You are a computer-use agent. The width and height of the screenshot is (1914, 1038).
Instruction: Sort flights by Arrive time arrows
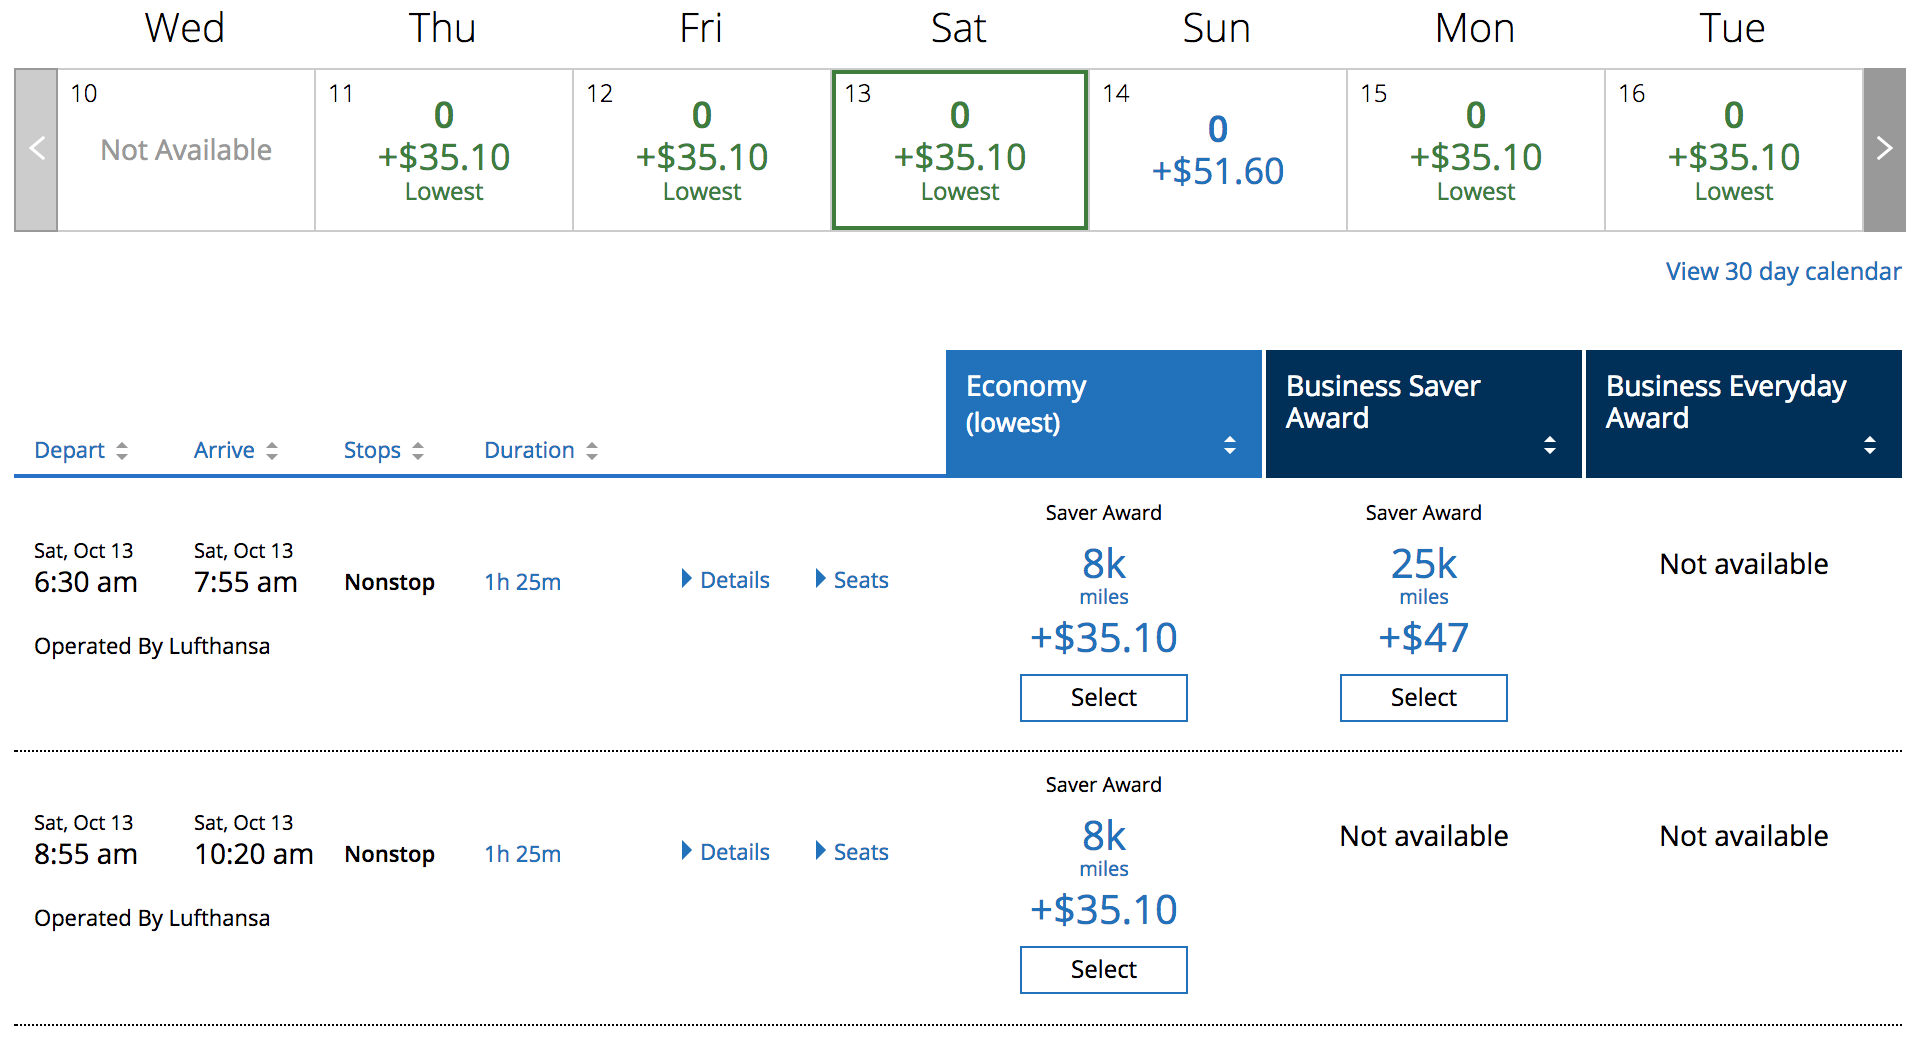271,451
